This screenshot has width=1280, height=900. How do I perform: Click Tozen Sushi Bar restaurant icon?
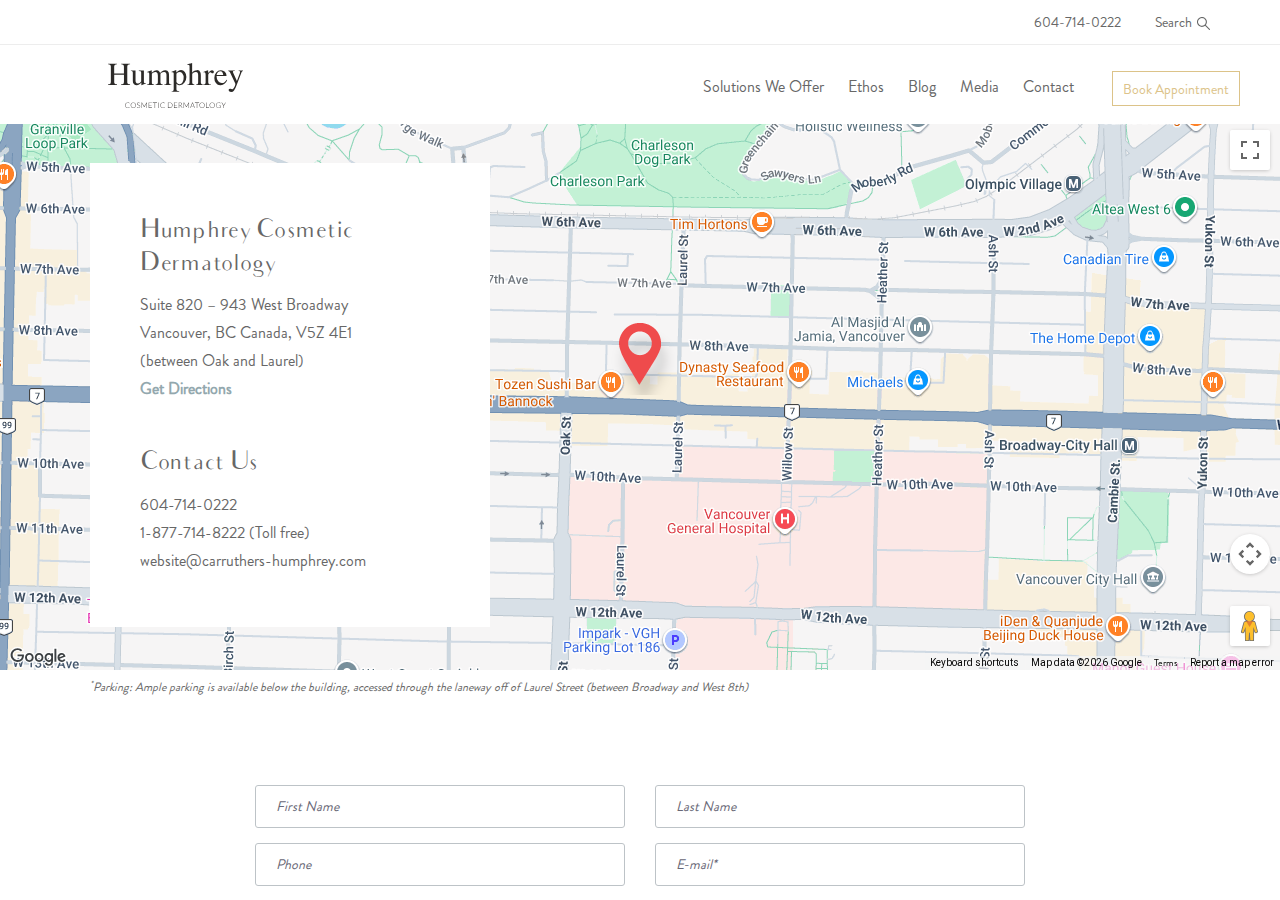611,382
